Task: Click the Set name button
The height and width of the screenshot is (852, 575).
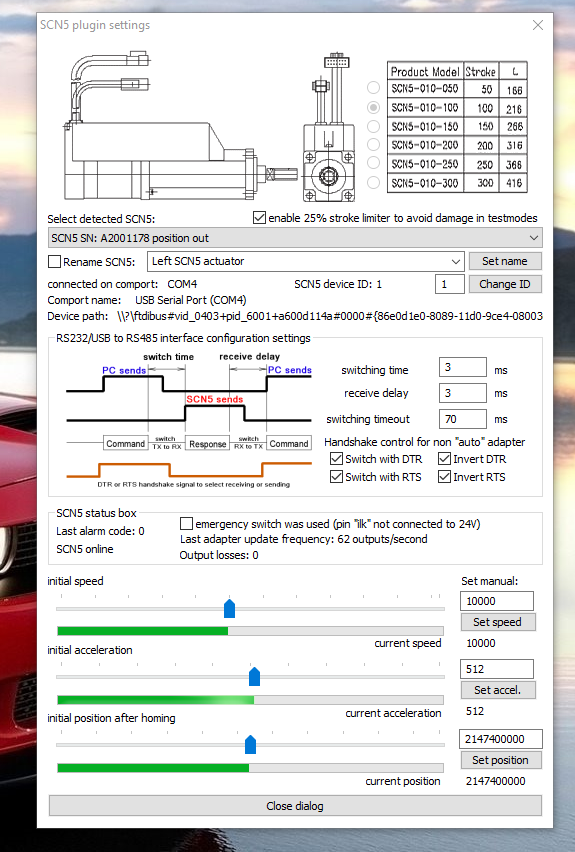Action: [x=505, y=261]
